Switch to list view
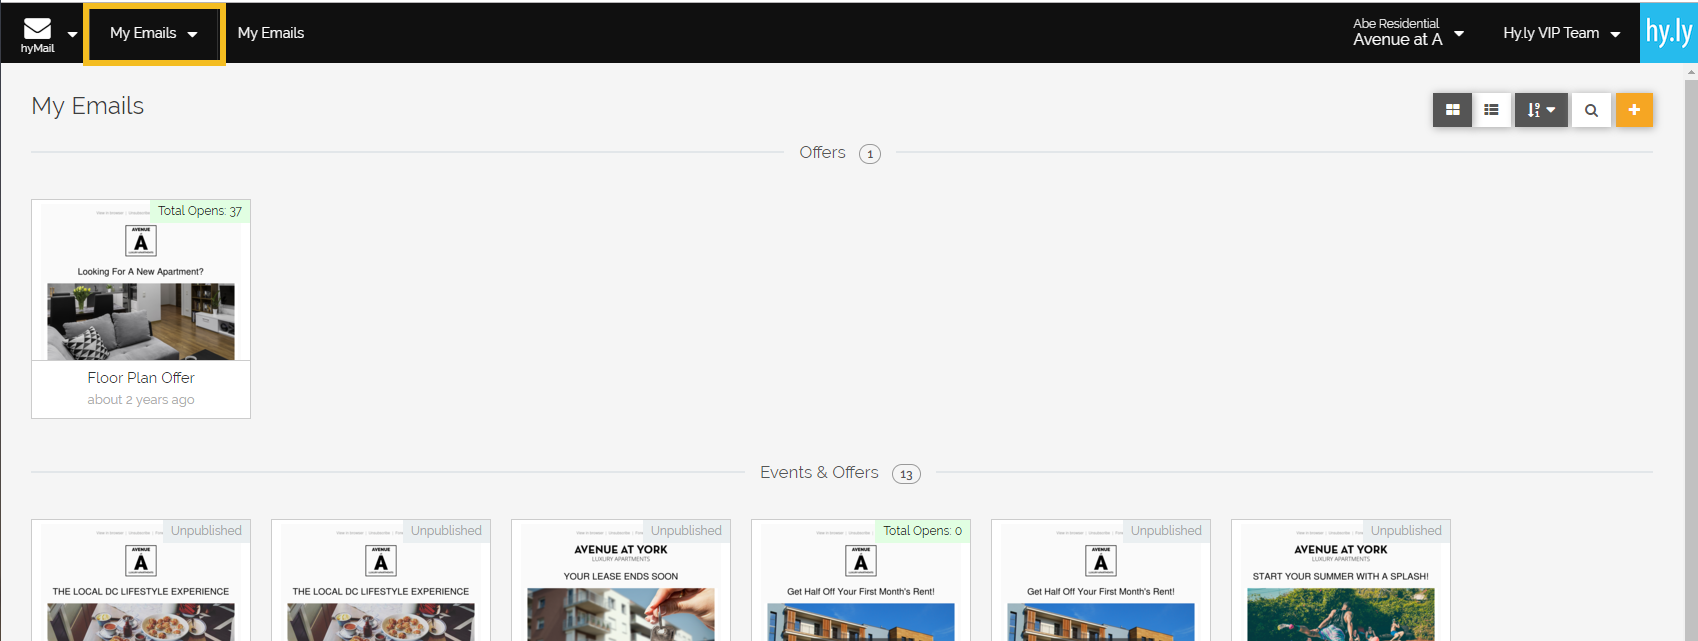This screenshot has height=641, width=1698. pyautogui.click(x=1491, y=110)
